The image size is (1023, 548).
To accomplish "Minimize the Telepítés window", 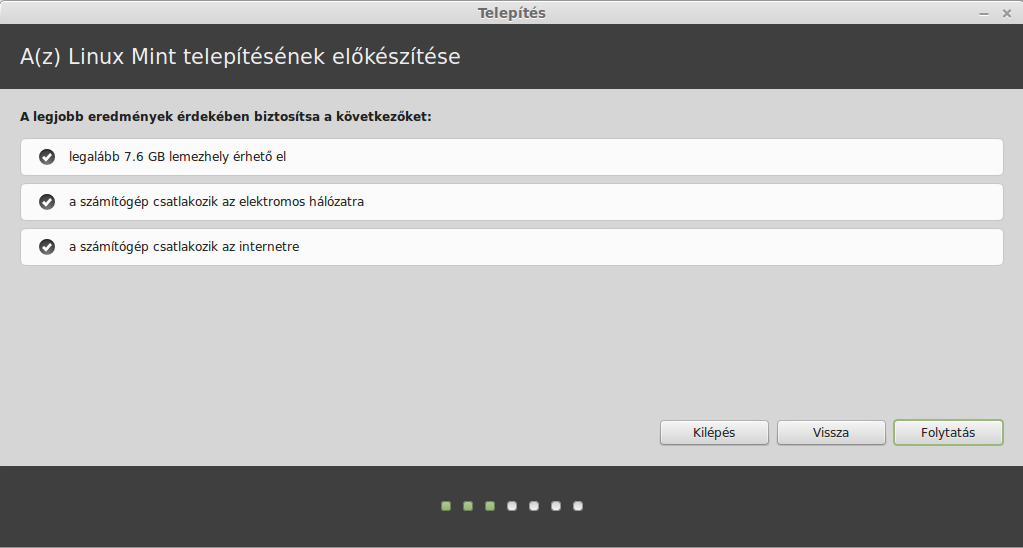I will 984,13.
